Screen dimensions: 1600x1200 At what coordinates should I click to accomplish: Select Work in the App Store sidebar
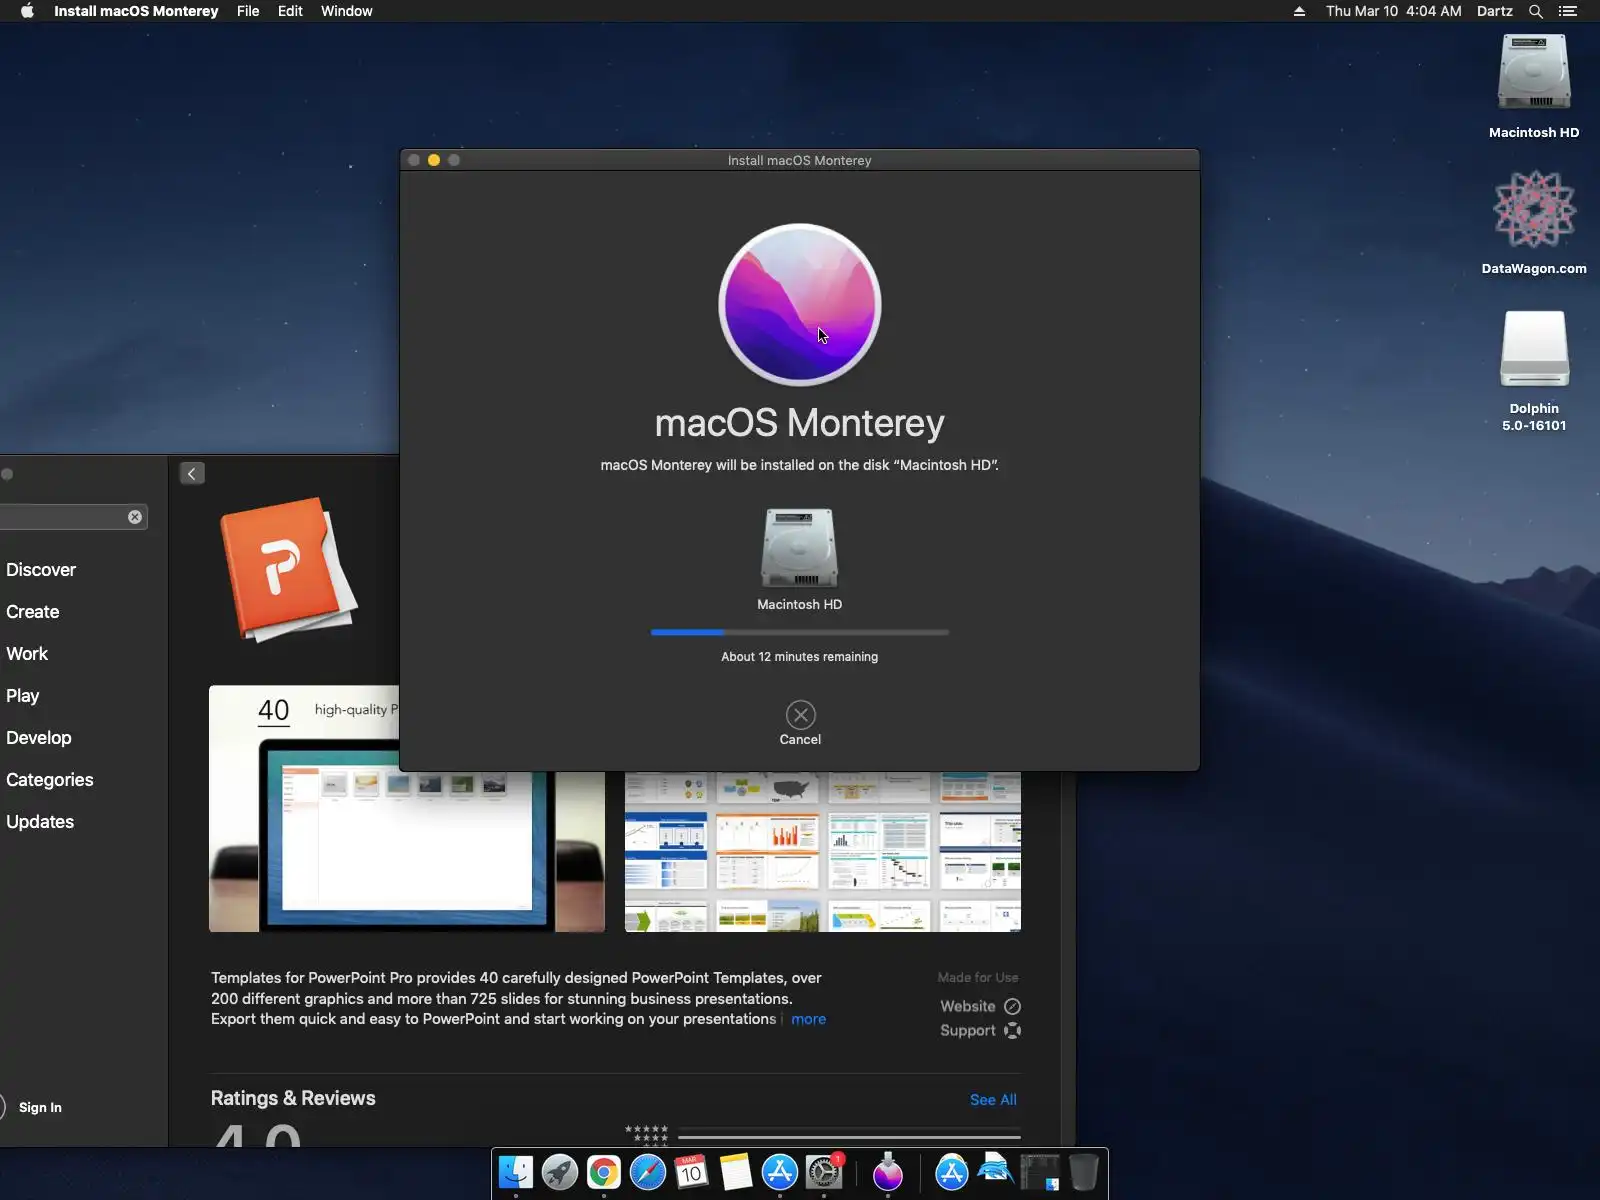point(27,654)
